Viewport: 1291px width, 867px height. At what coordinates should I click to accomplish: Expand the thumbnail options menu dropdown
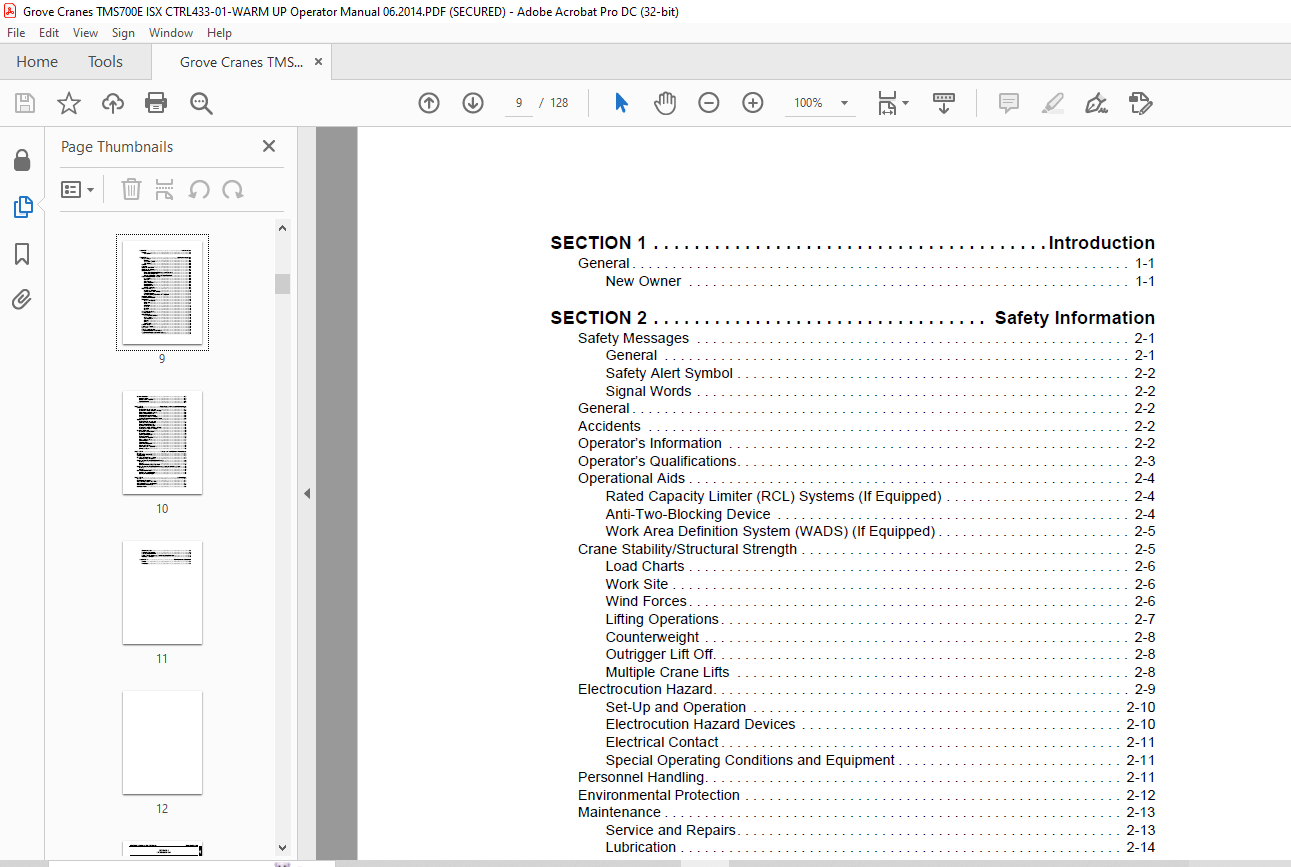[x=78, y=189]
